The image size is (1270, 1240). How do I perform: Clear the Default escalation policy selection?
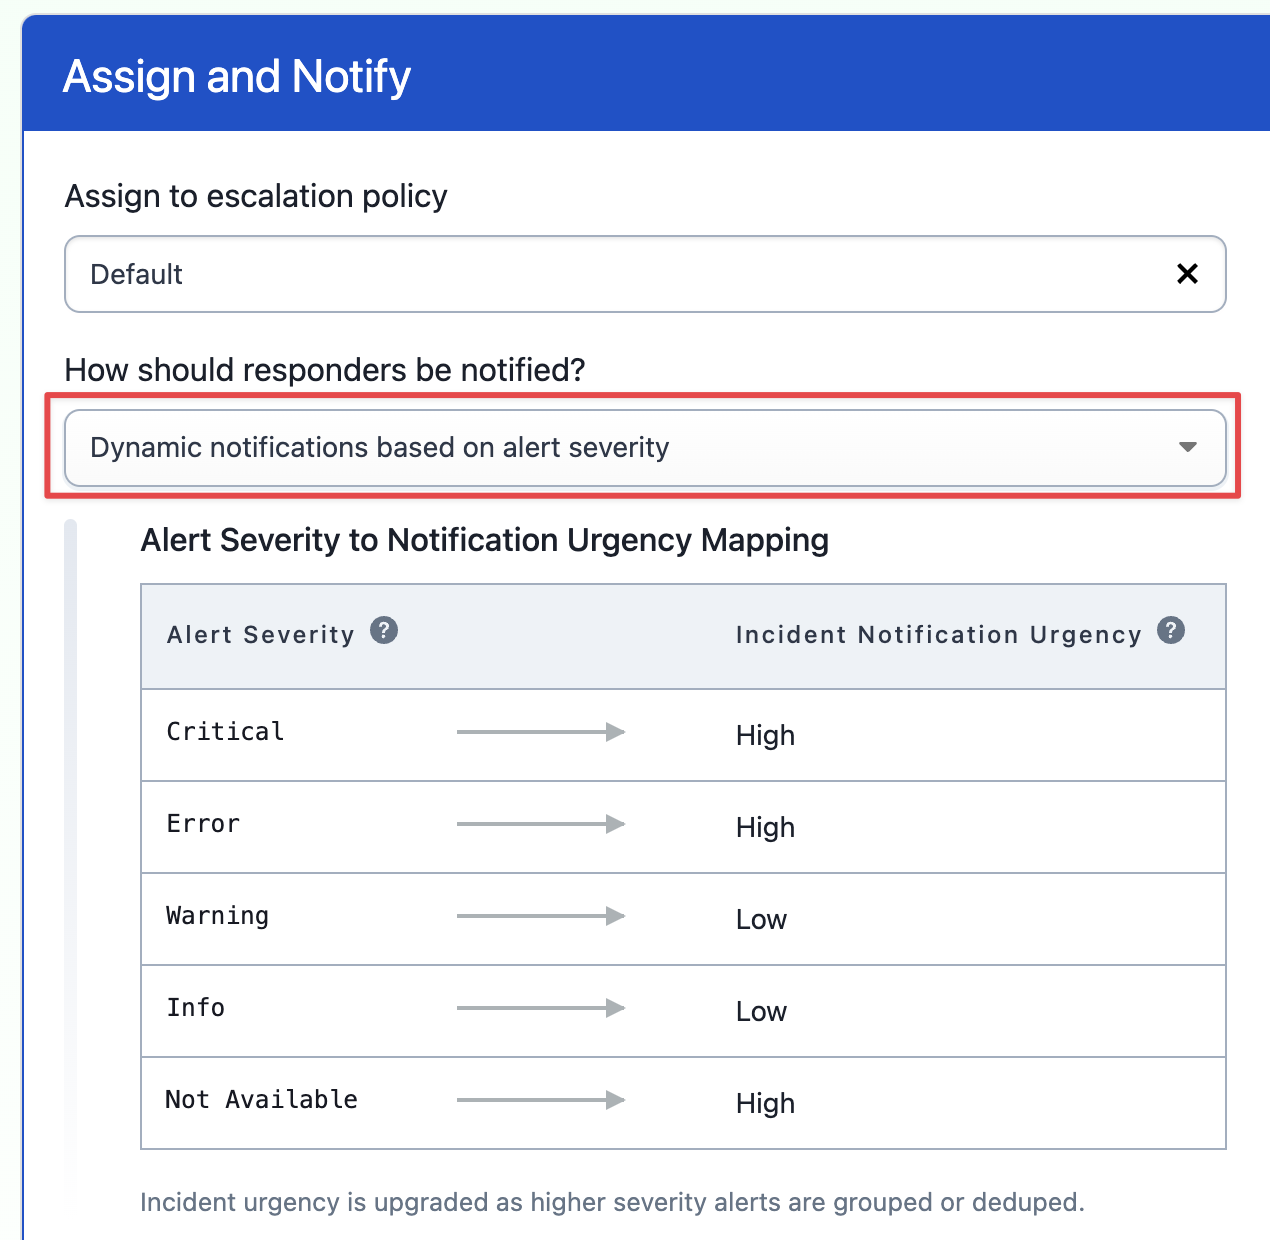(x=1187, y=274)
